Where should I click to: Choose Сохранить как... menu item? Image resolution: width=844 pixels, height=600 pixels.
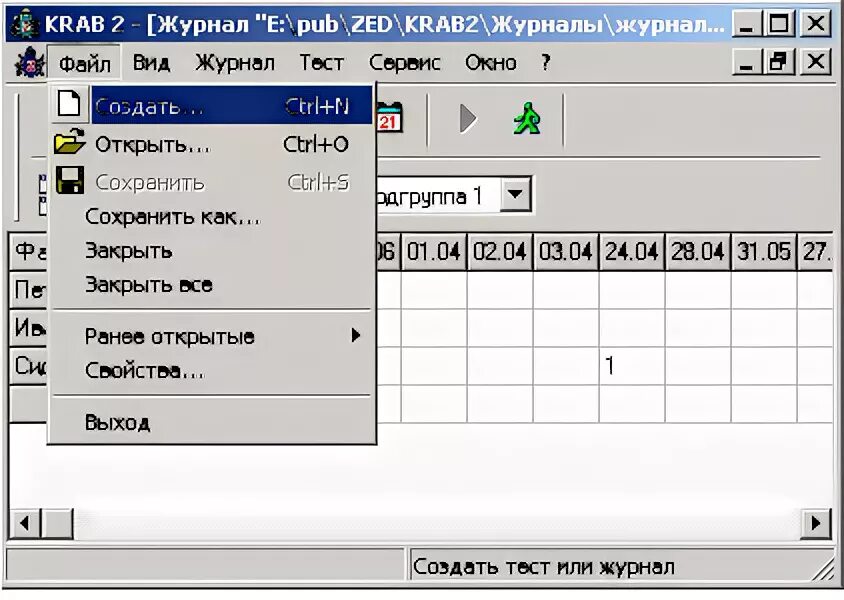click(212, 217)
